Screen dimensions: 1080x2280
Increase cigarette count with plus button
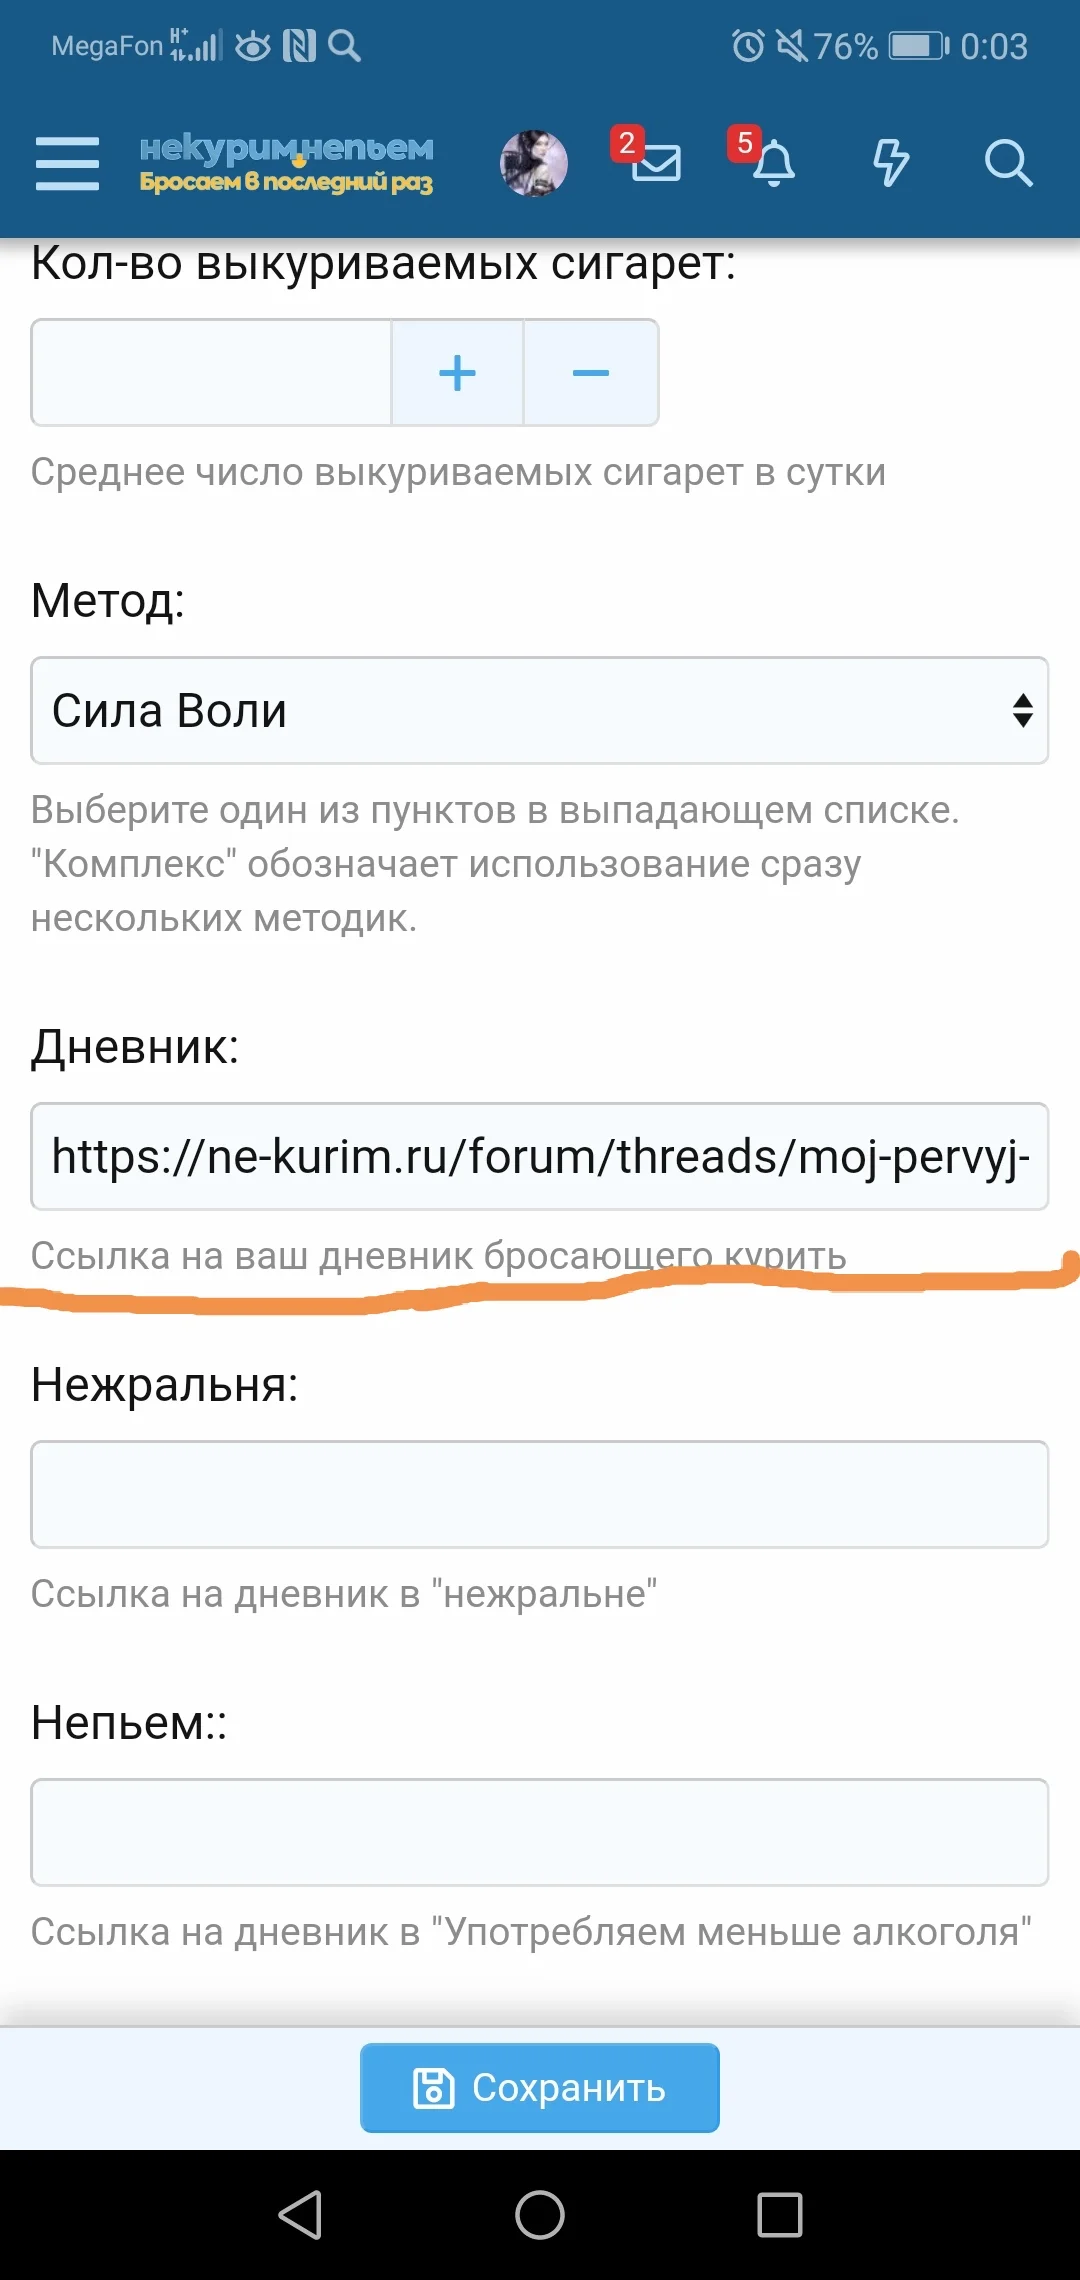tap(457, 373)
